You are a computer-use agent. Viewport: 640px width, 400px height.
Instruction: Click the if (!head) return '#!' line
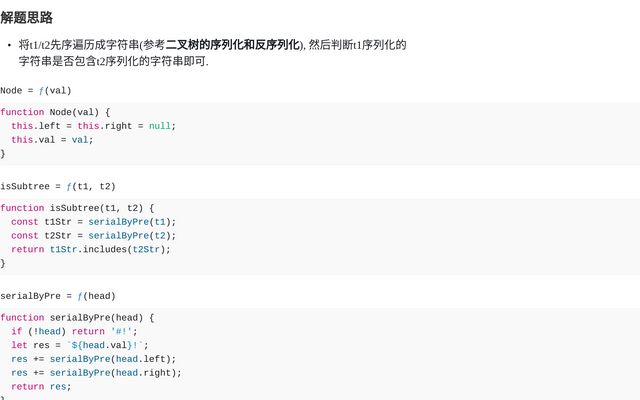coord(74,332)
